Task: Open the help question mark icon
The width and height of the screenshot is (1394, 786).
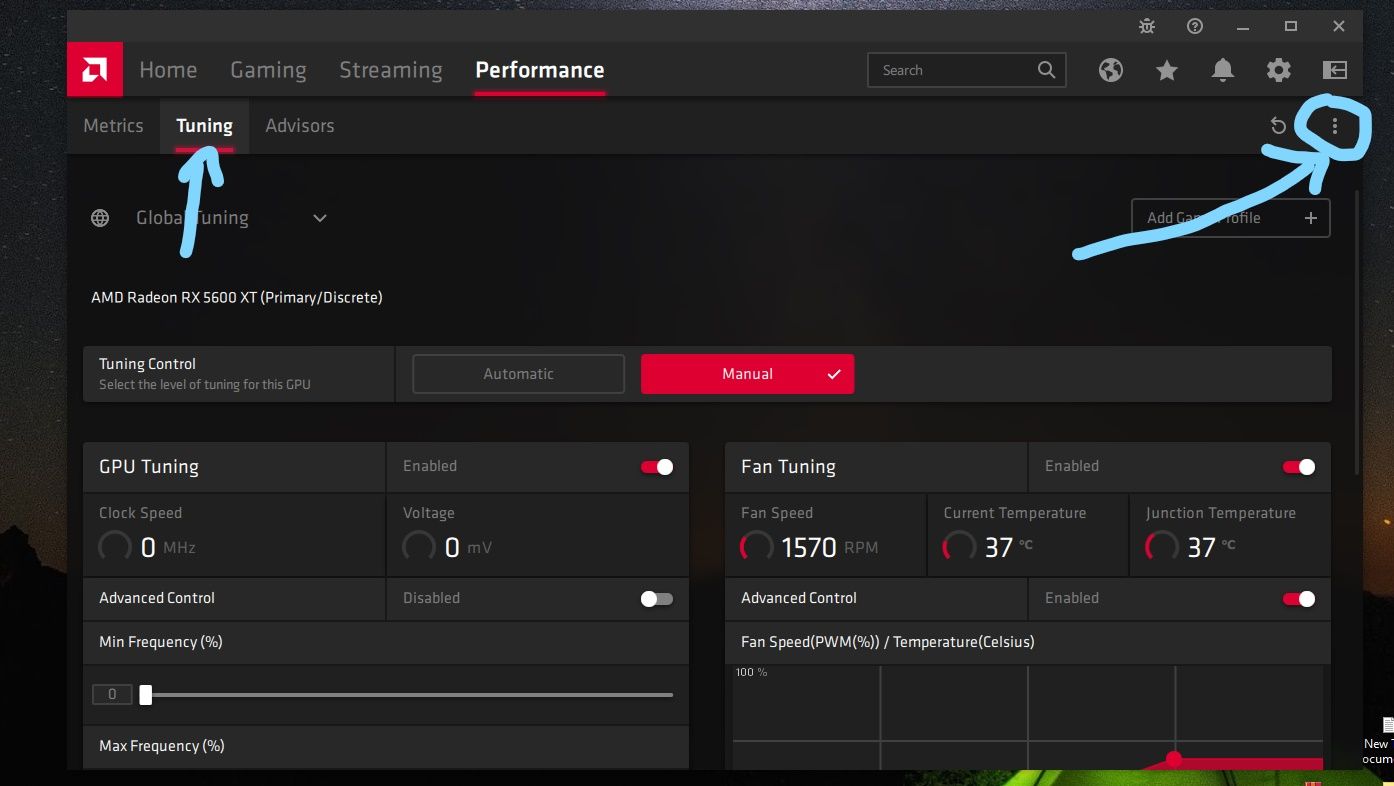Action: [x=1195, y=27]
